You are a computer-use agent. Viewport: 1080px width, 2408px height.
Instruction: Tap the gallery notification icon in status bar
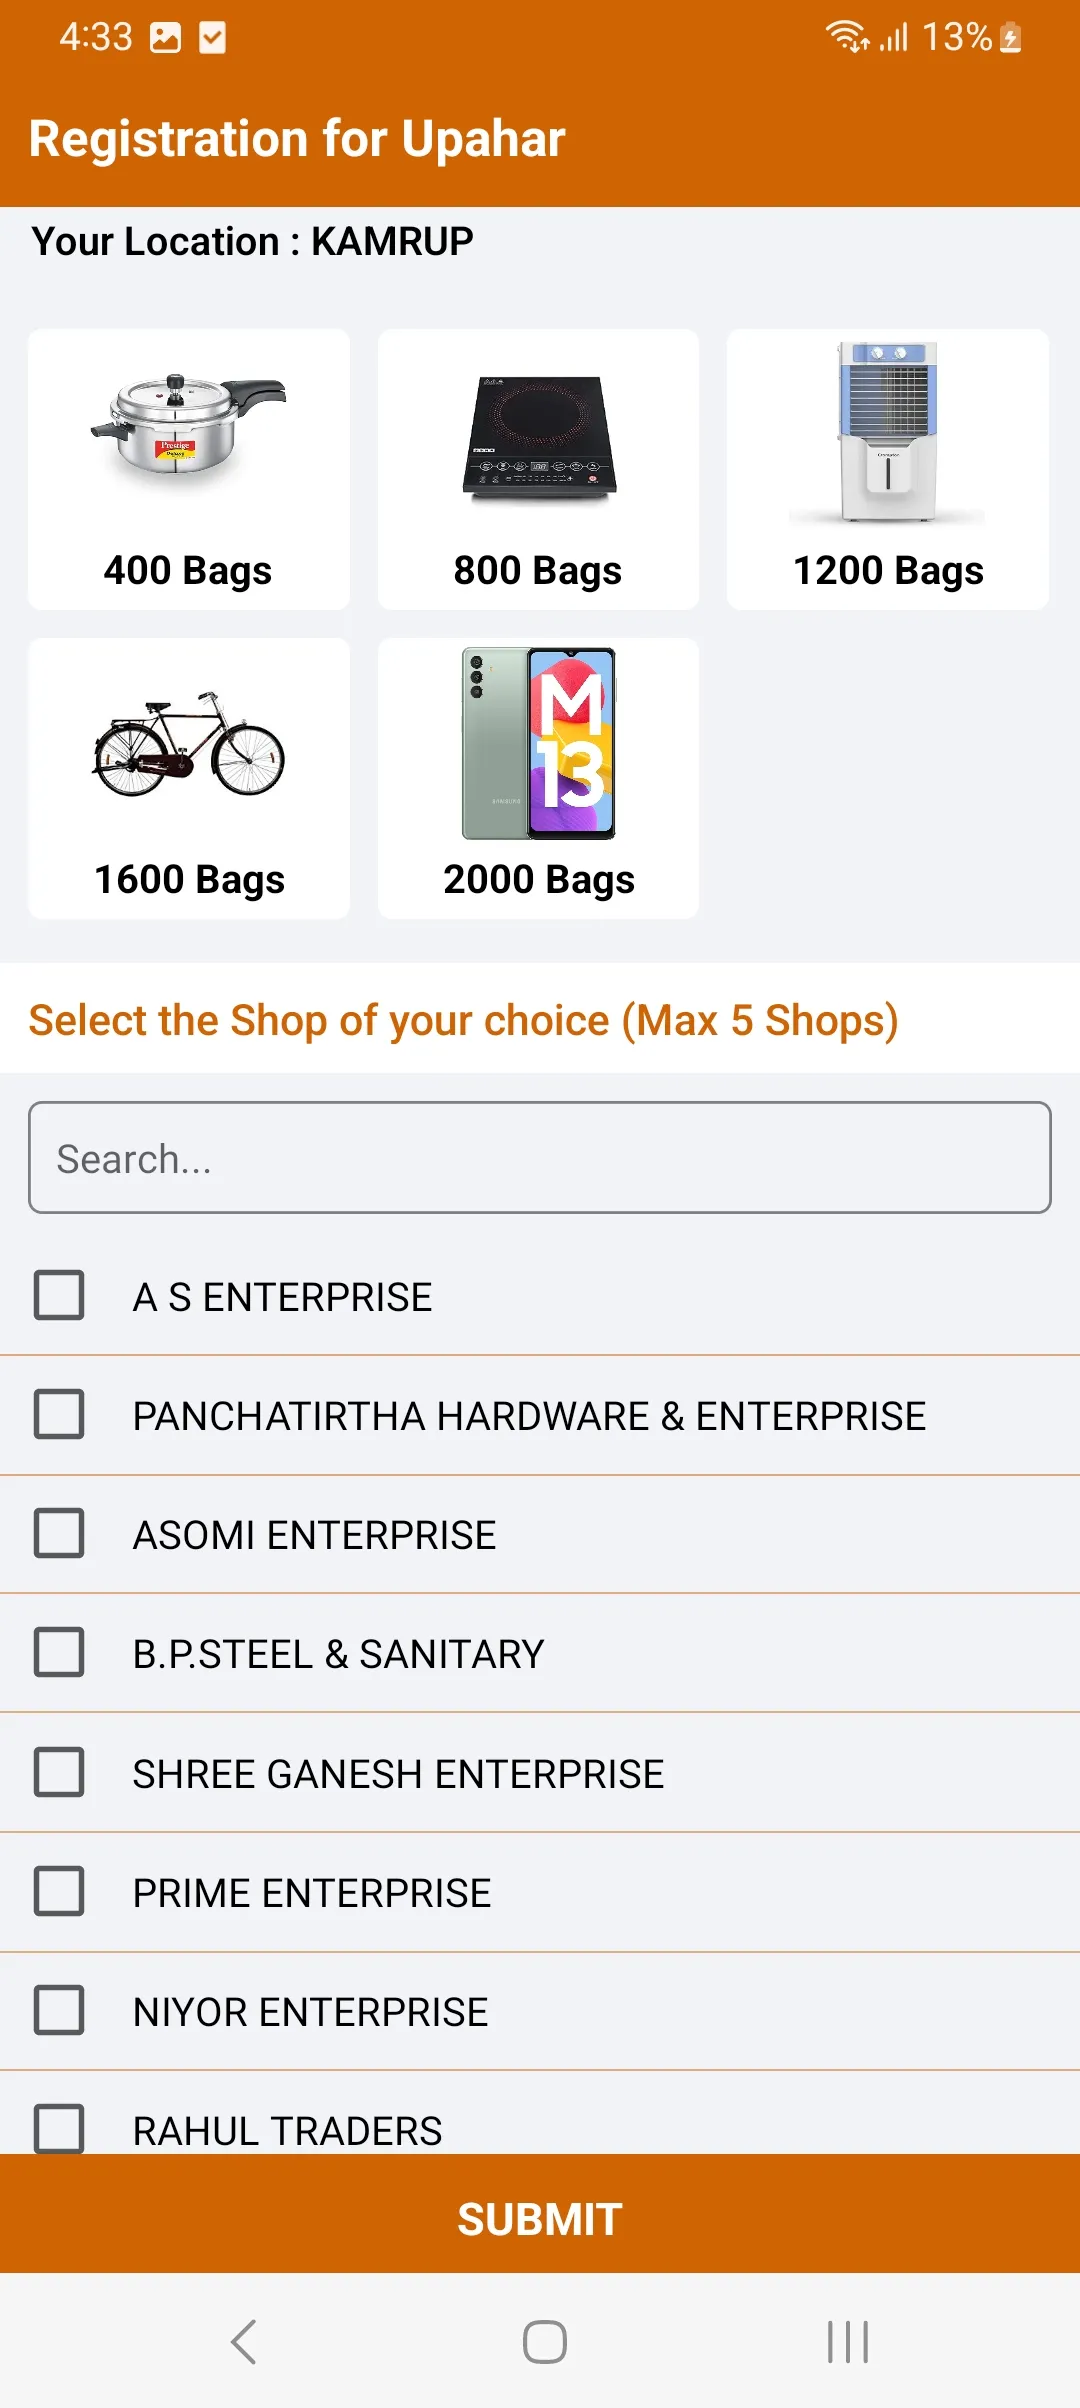pyautogui.click(x=165, y=38)
